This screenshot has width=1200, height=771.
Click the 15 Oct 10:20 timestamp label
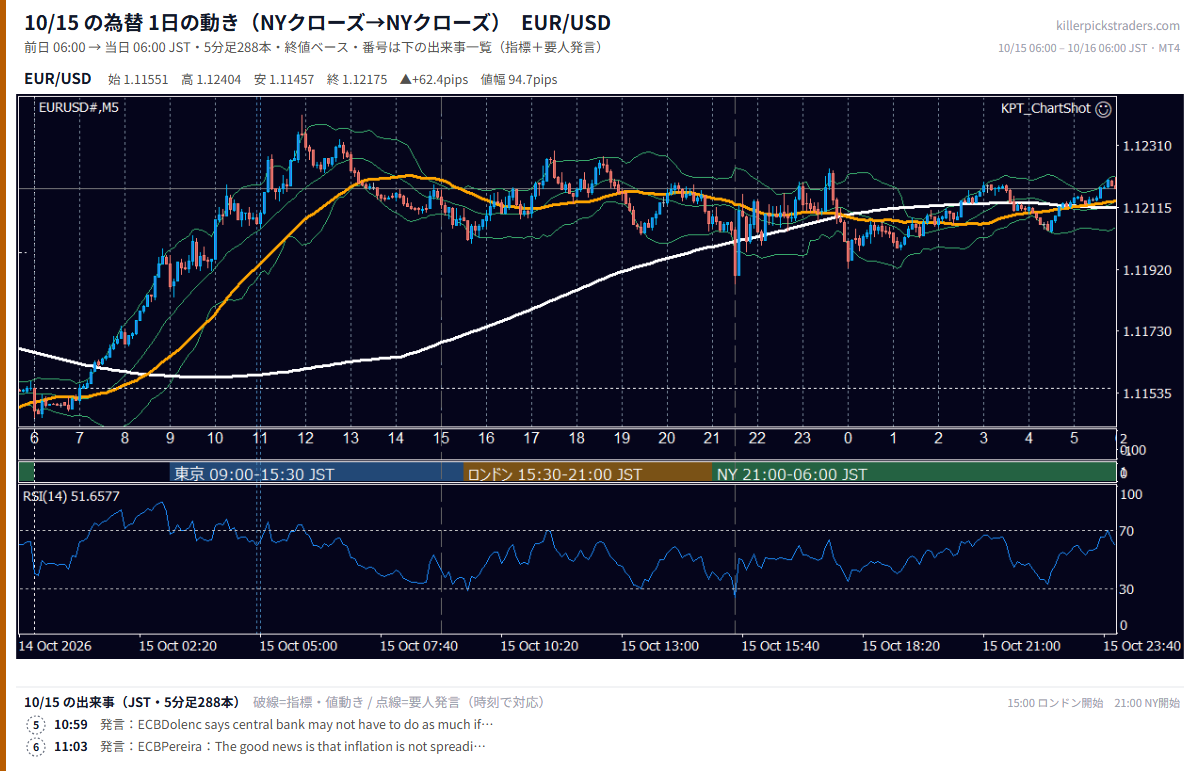tap(539, 646)
